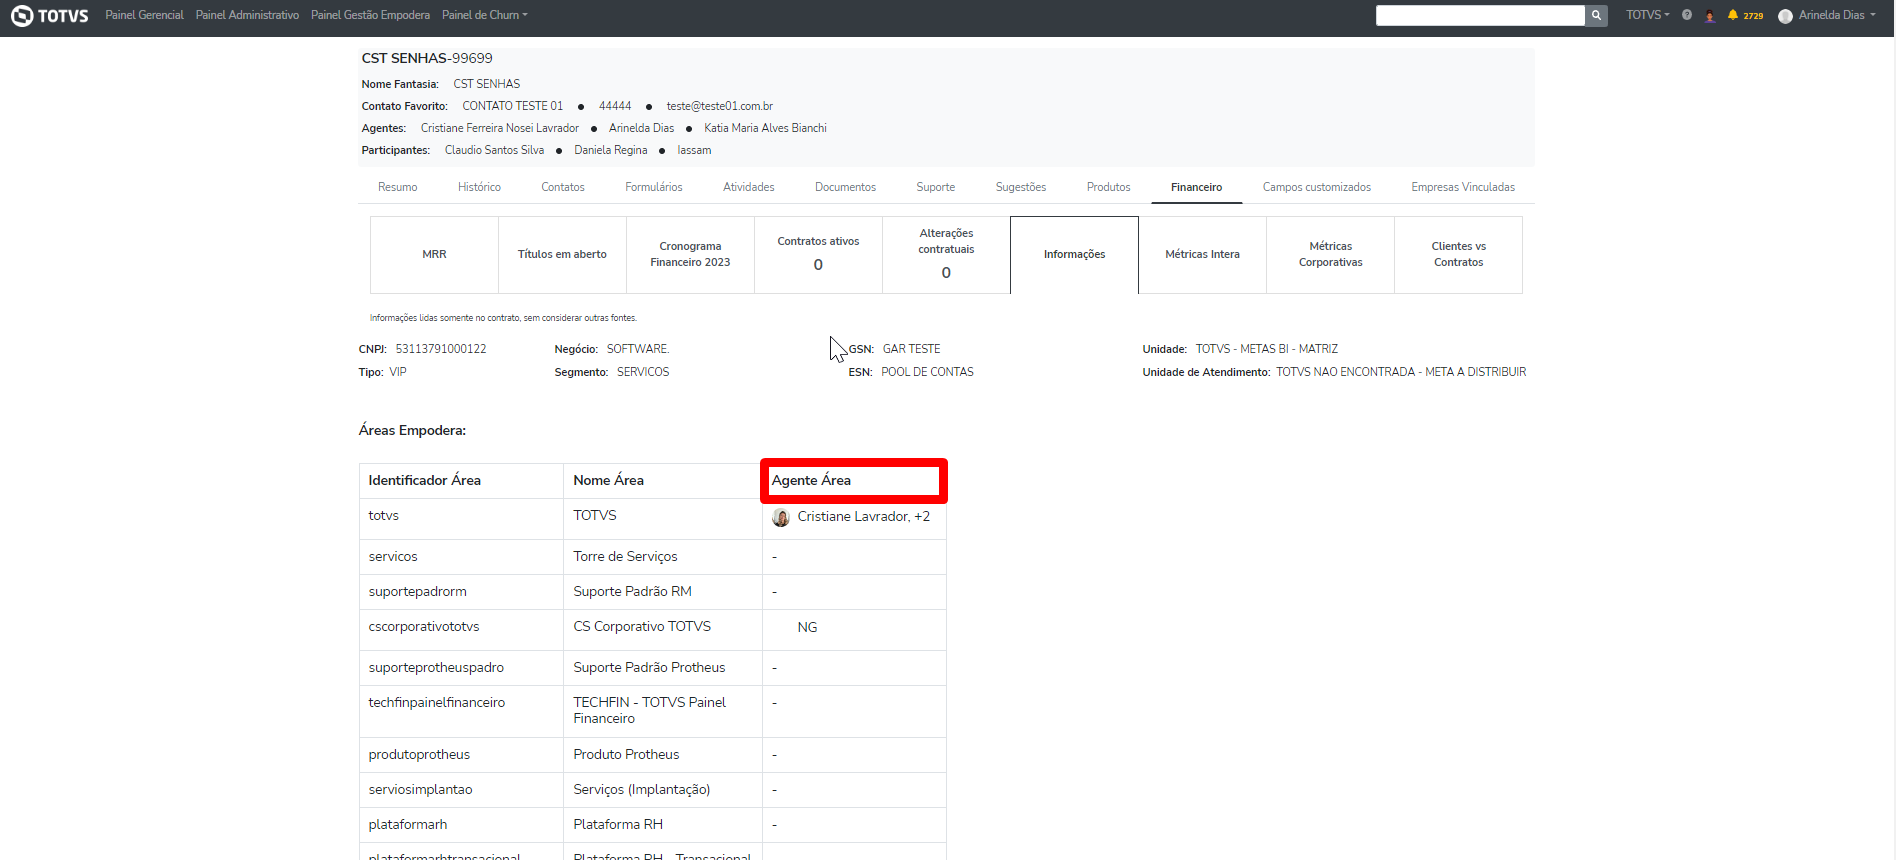Click CONTATO TESTE 01 favorite contact
1896x860 pixels.
512,106
